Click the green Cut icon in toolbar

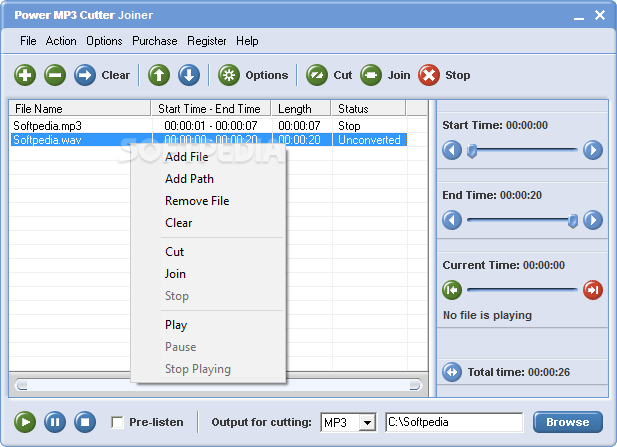point(317,75)
